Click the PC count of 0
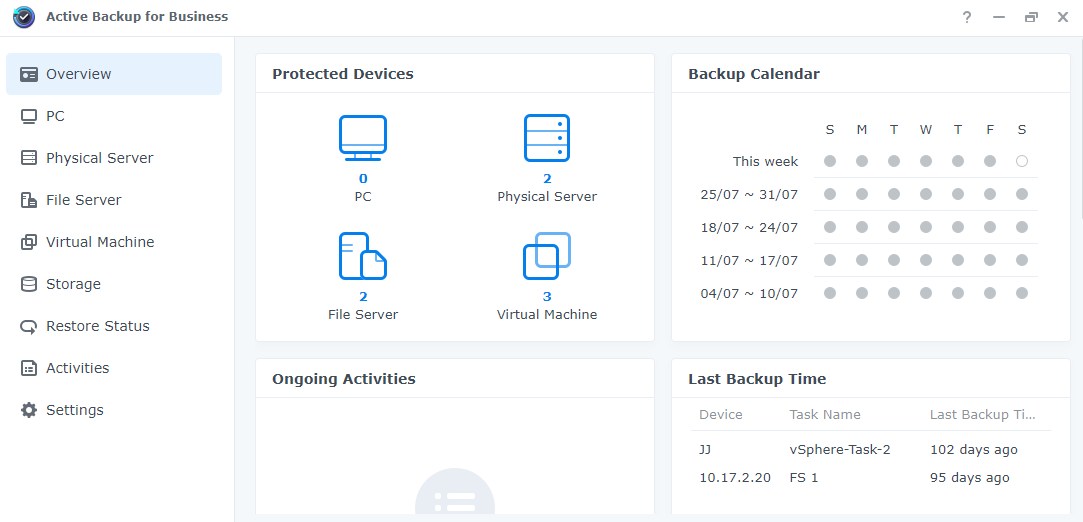 363,180
